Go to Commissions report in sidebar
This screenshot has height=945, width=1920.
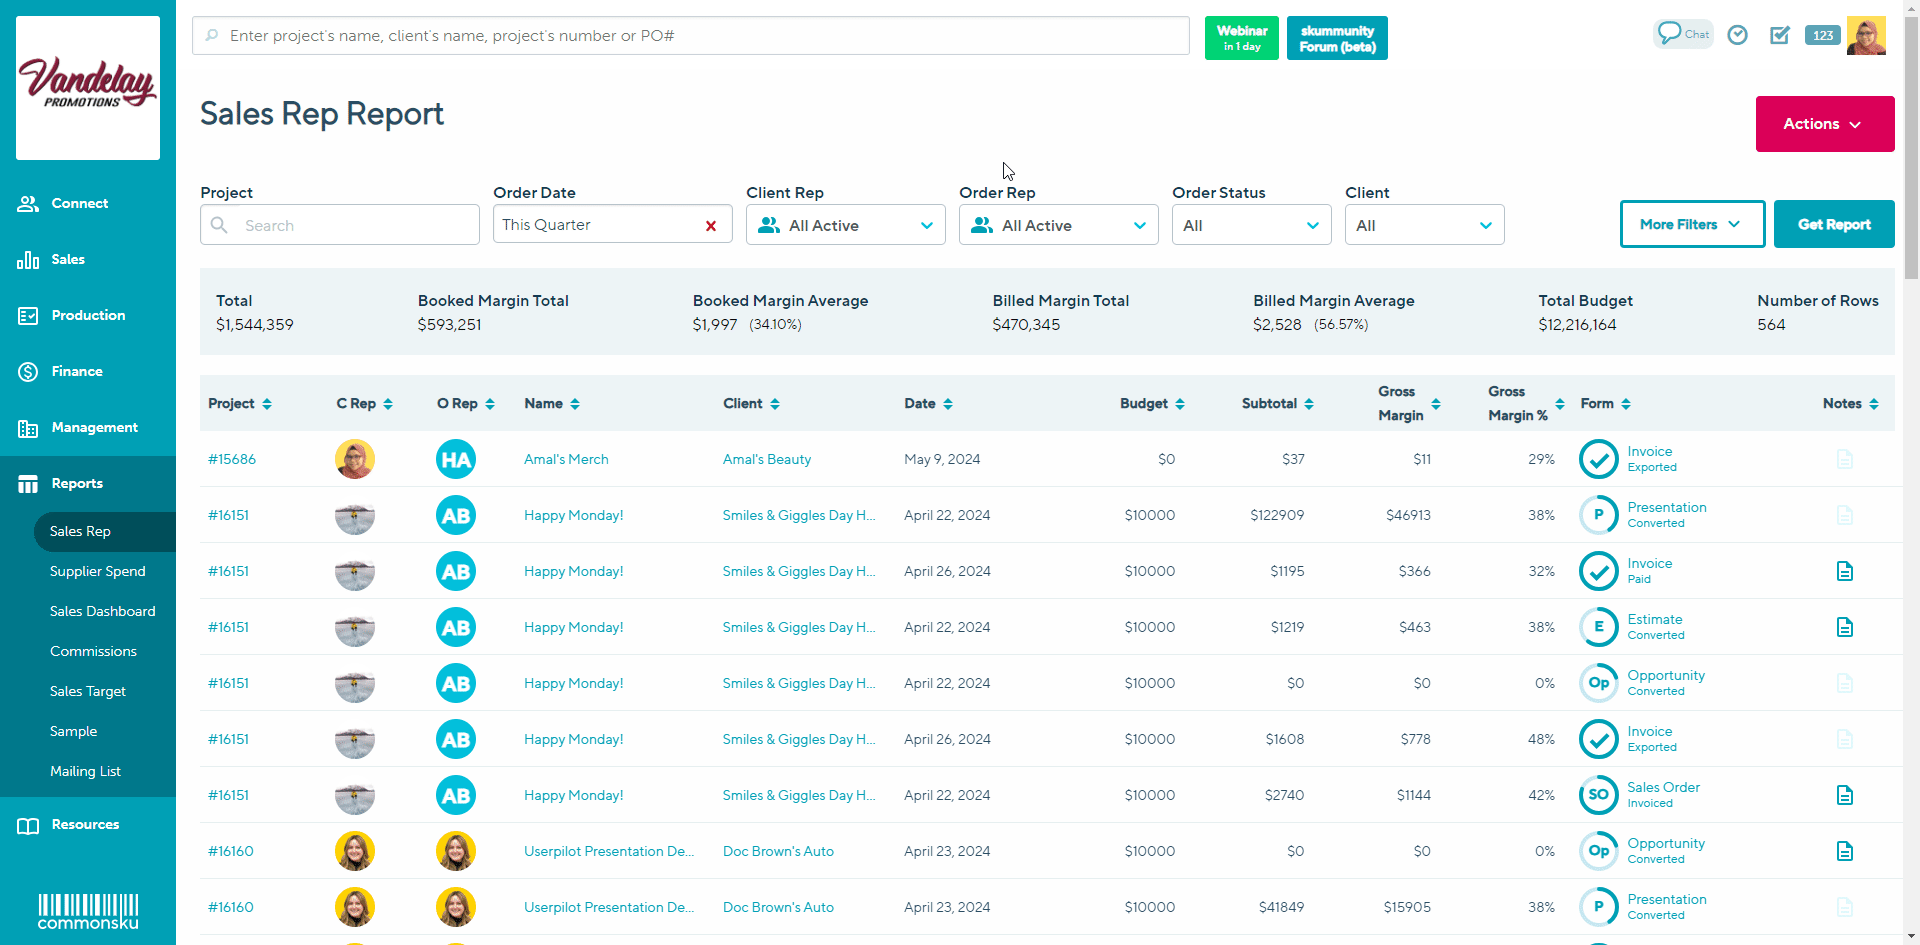[x=93, y=651]
